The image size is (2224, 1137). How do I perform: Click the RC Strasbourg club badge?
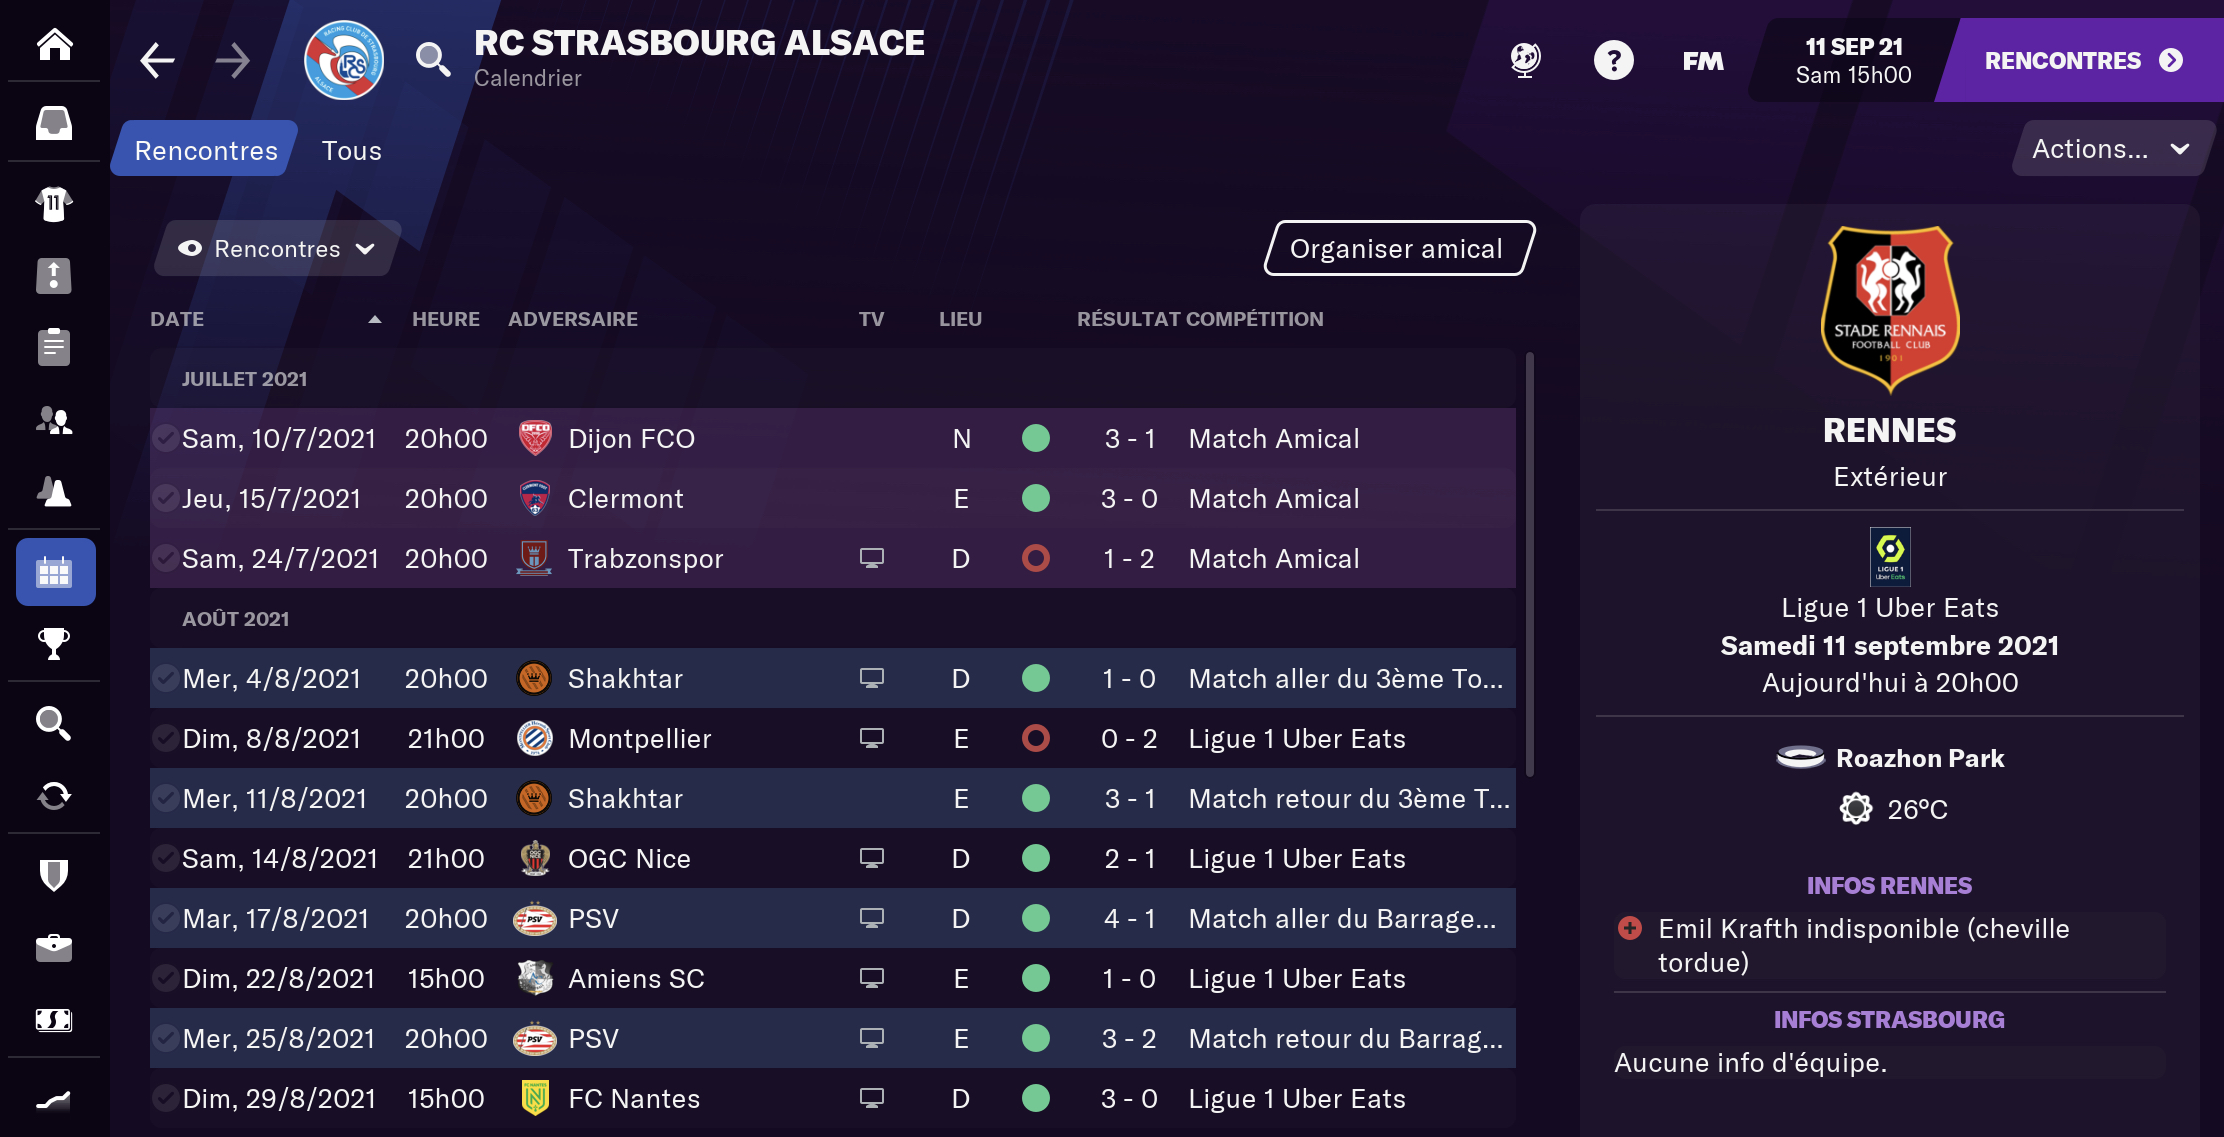coord(344,60)
